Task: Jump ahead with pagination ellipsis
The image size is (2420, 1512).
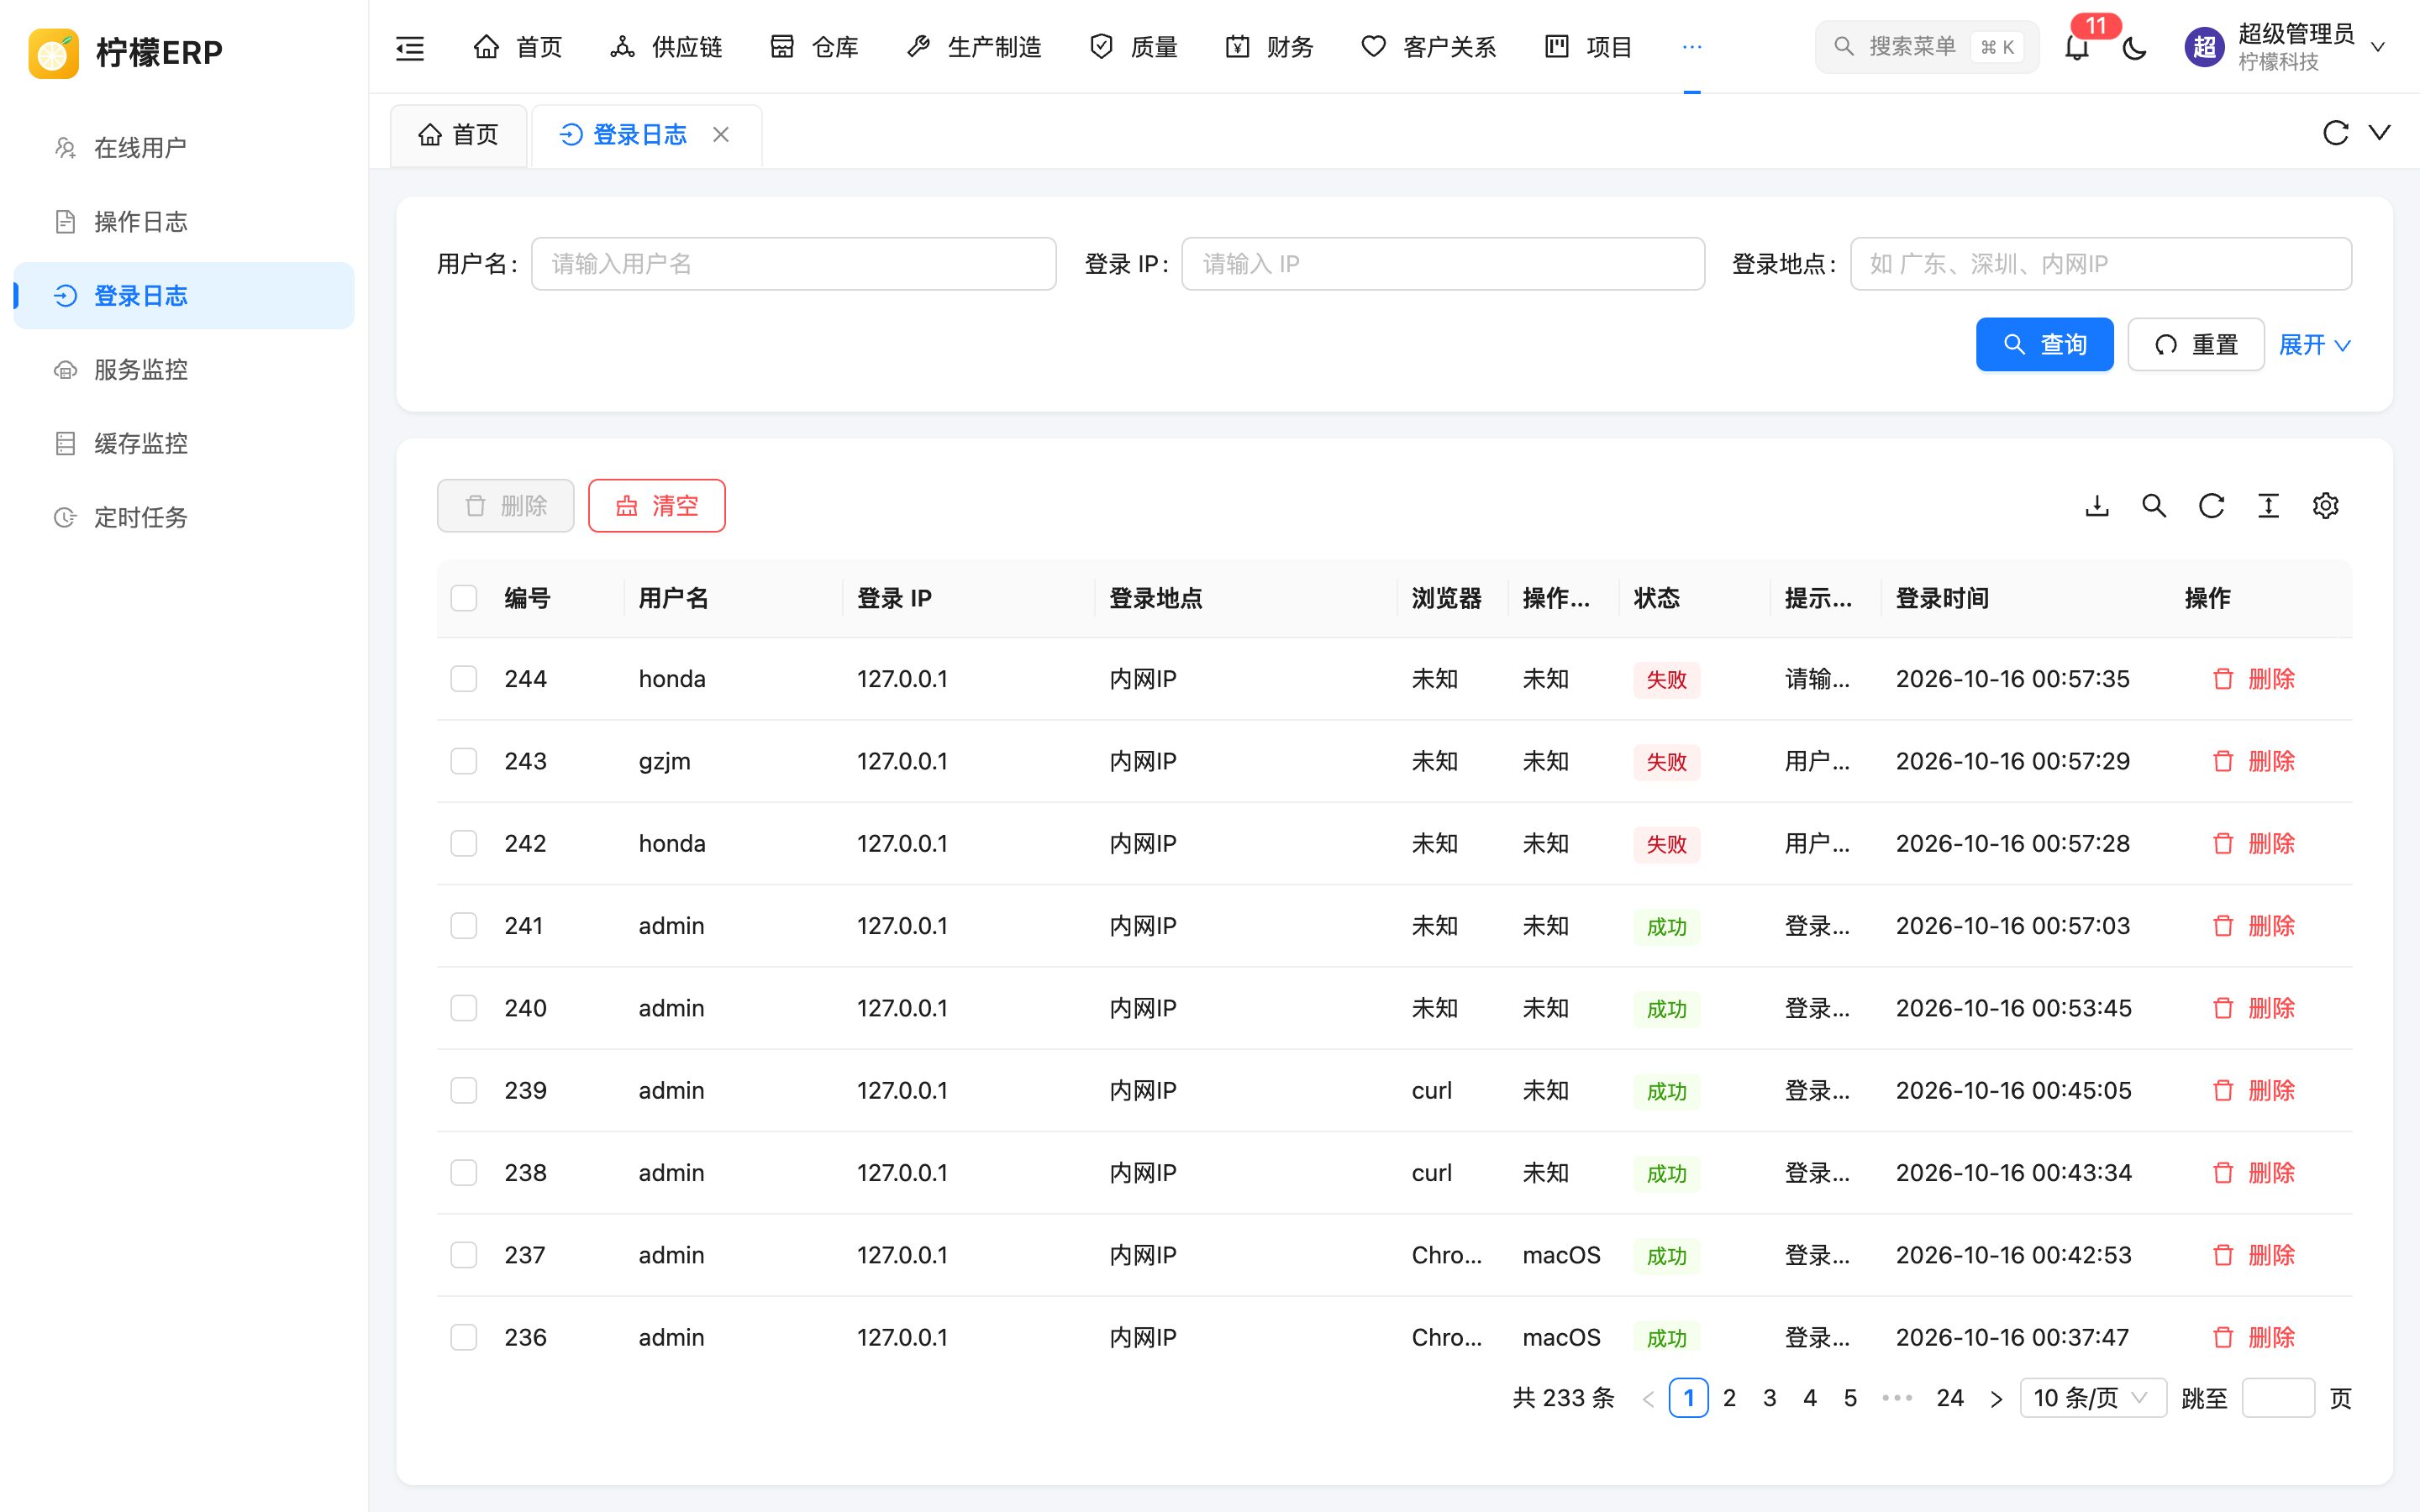Action: (1897, 1398)
